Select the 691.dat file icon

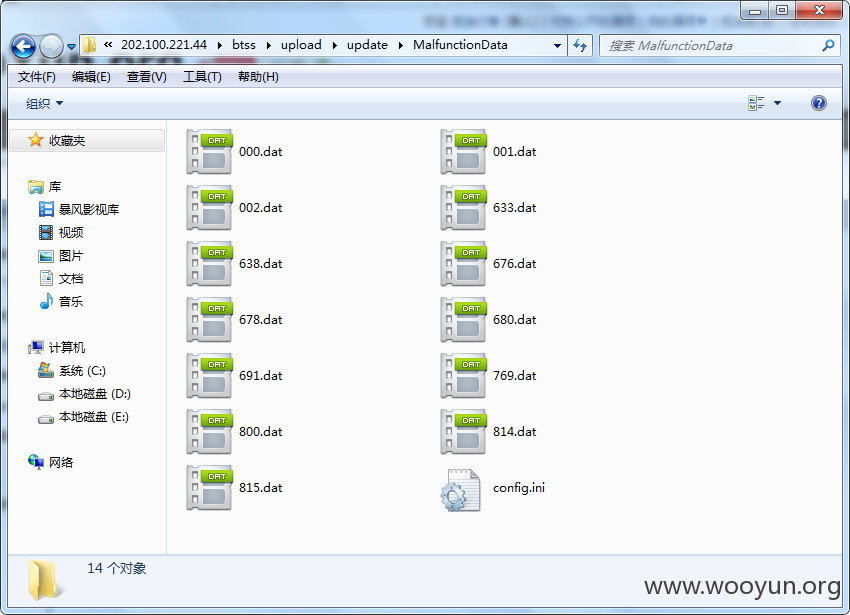point(209,375)
